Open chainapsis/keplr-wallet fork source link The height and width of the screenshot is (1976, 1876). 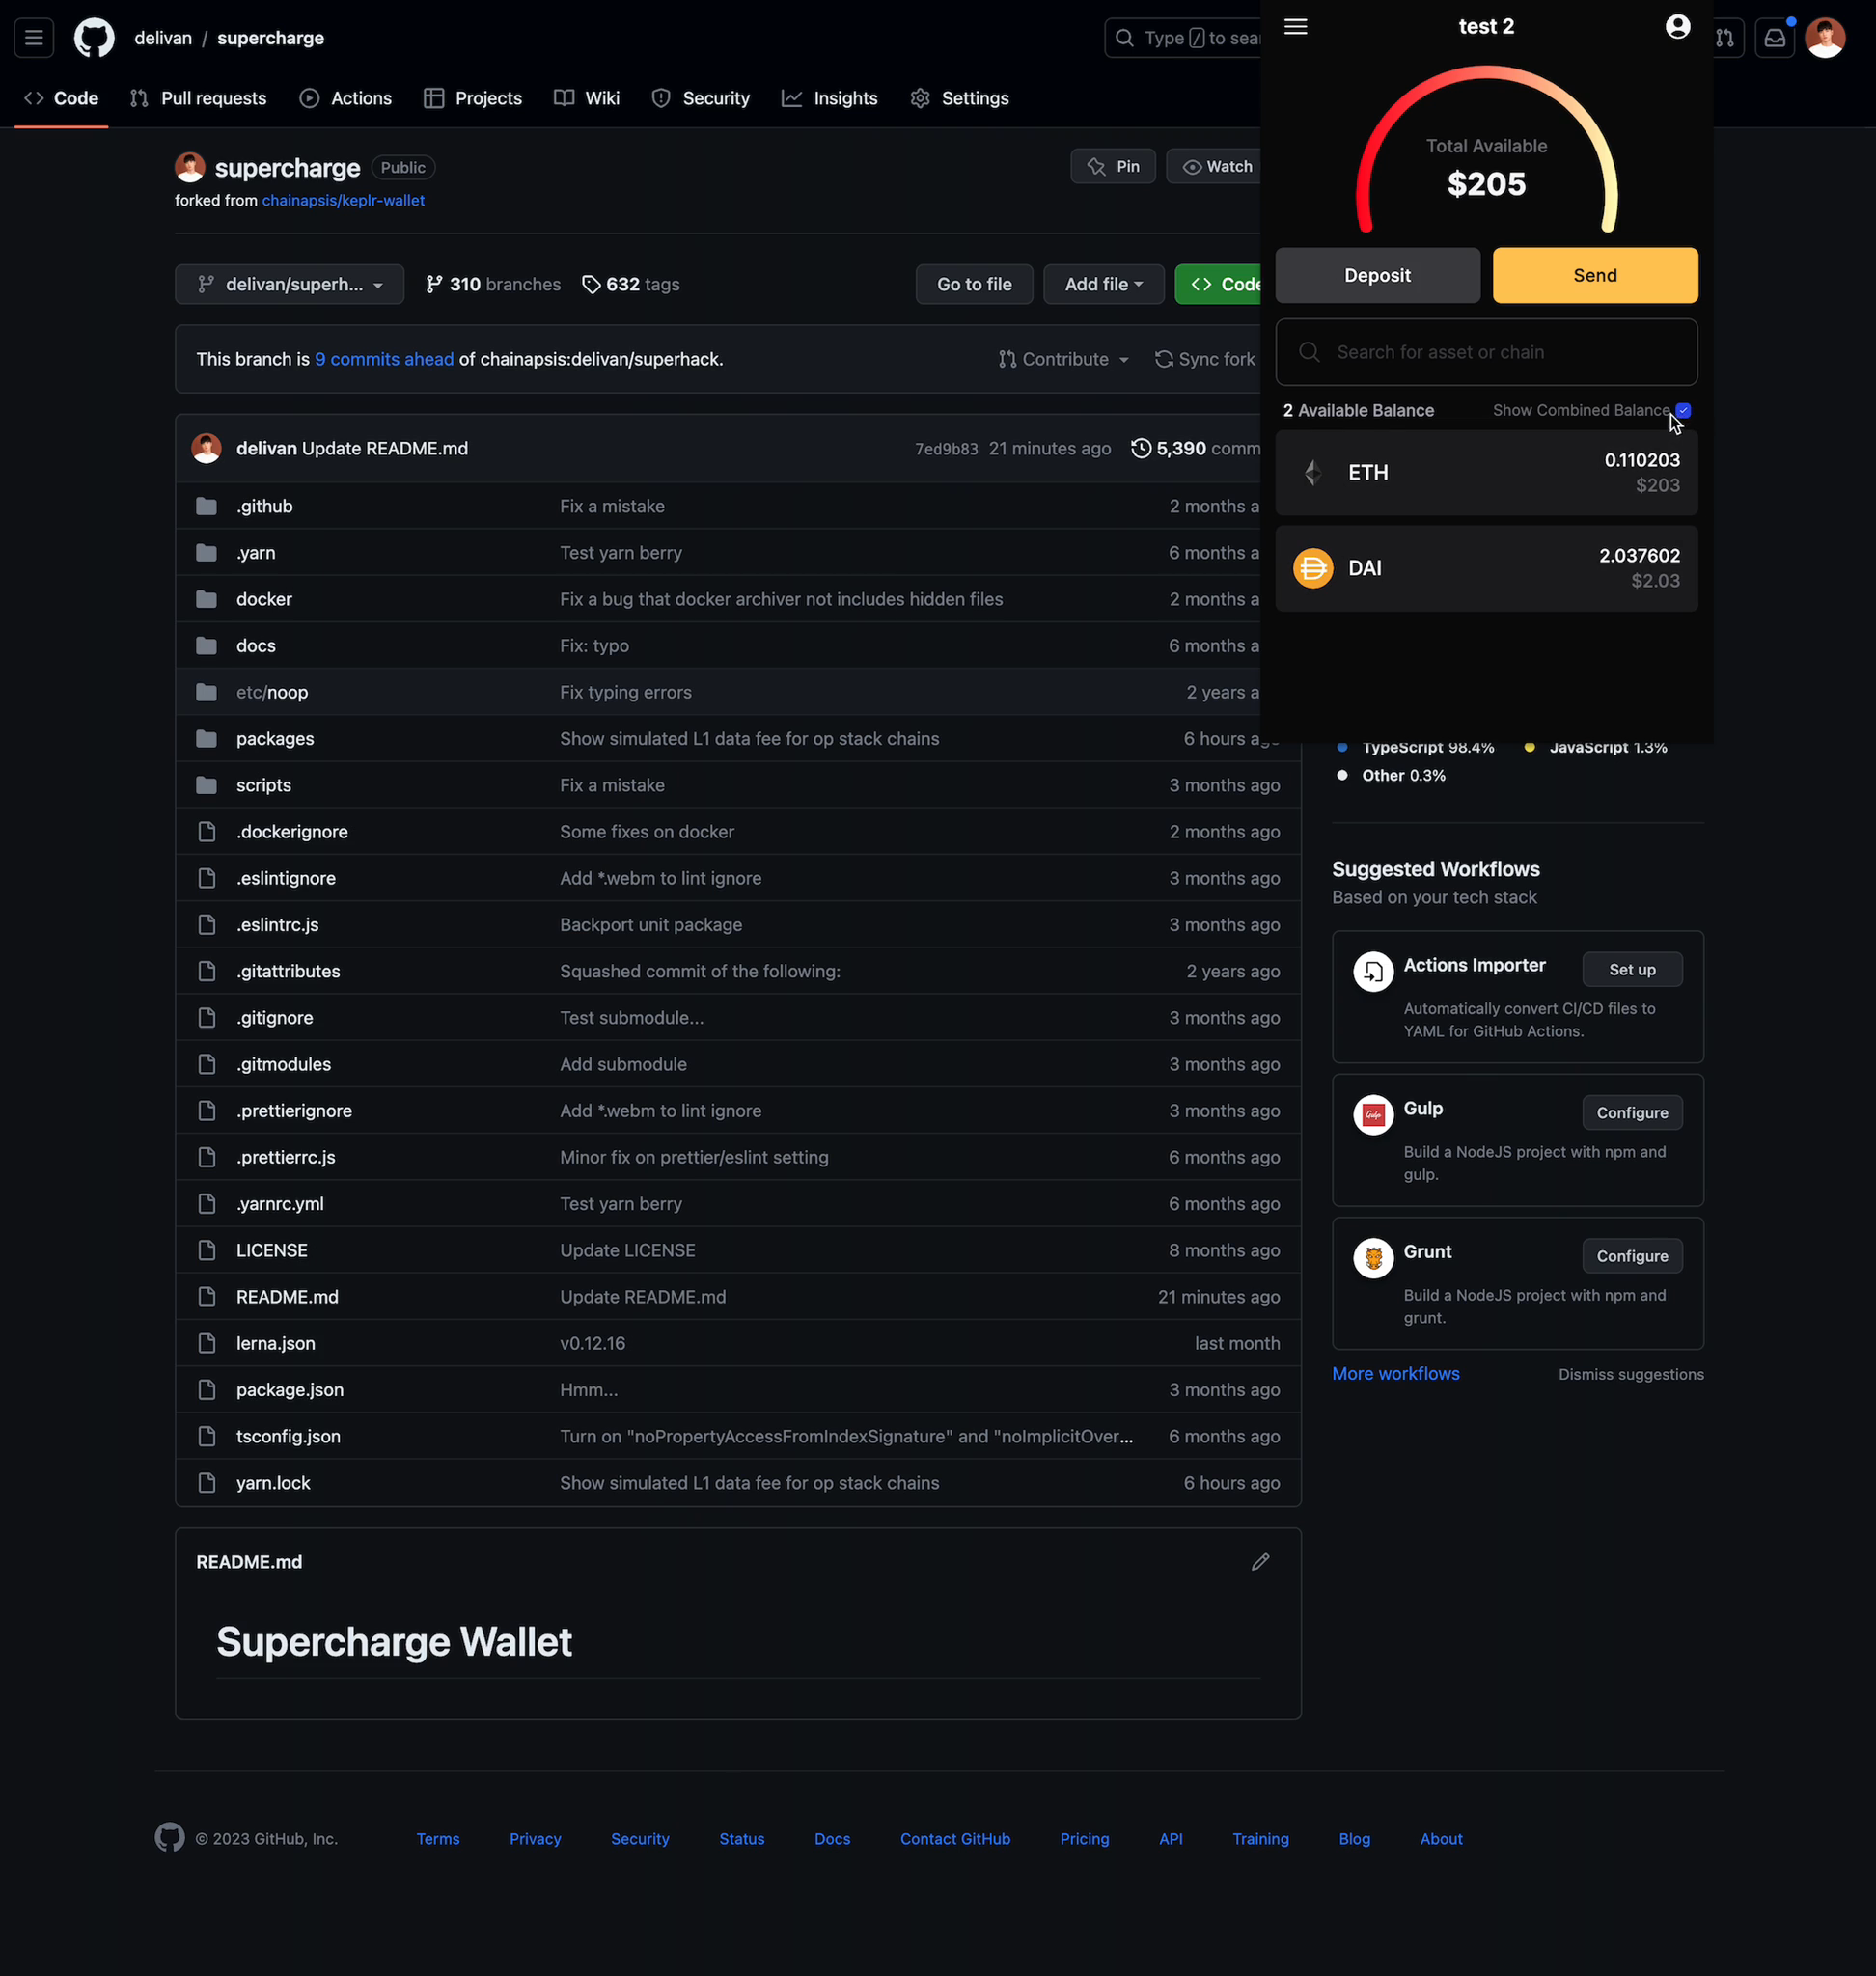point(343,201)
